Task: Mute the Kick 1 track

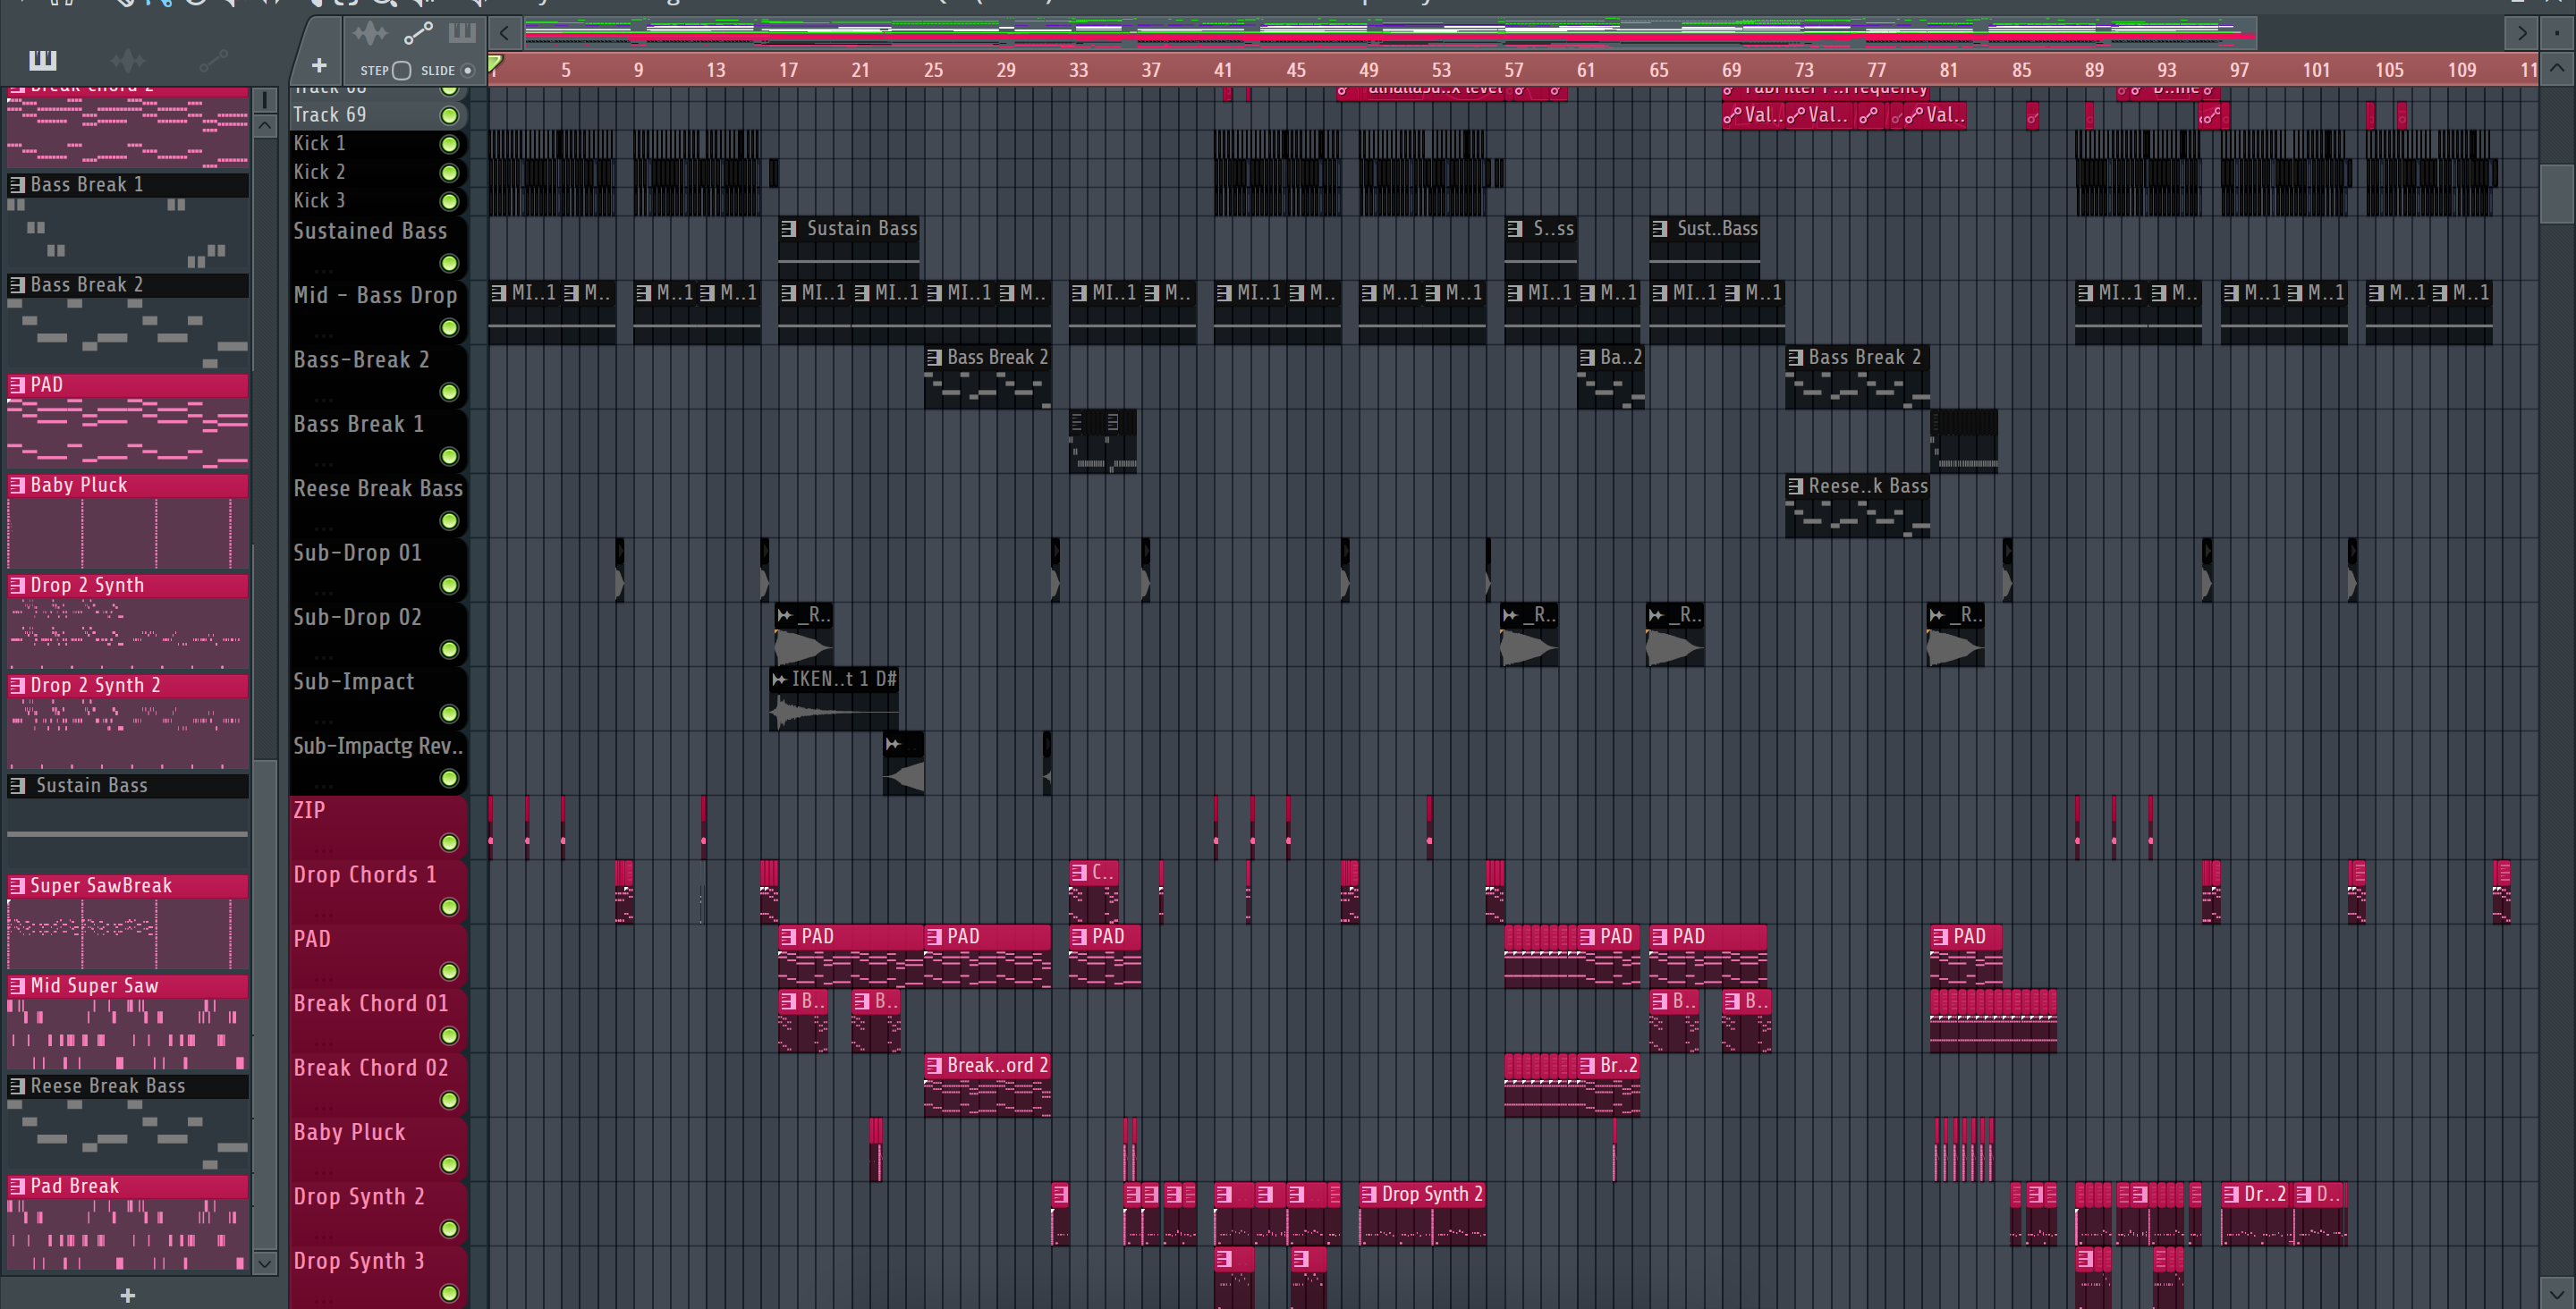Action: pos(450,144)
